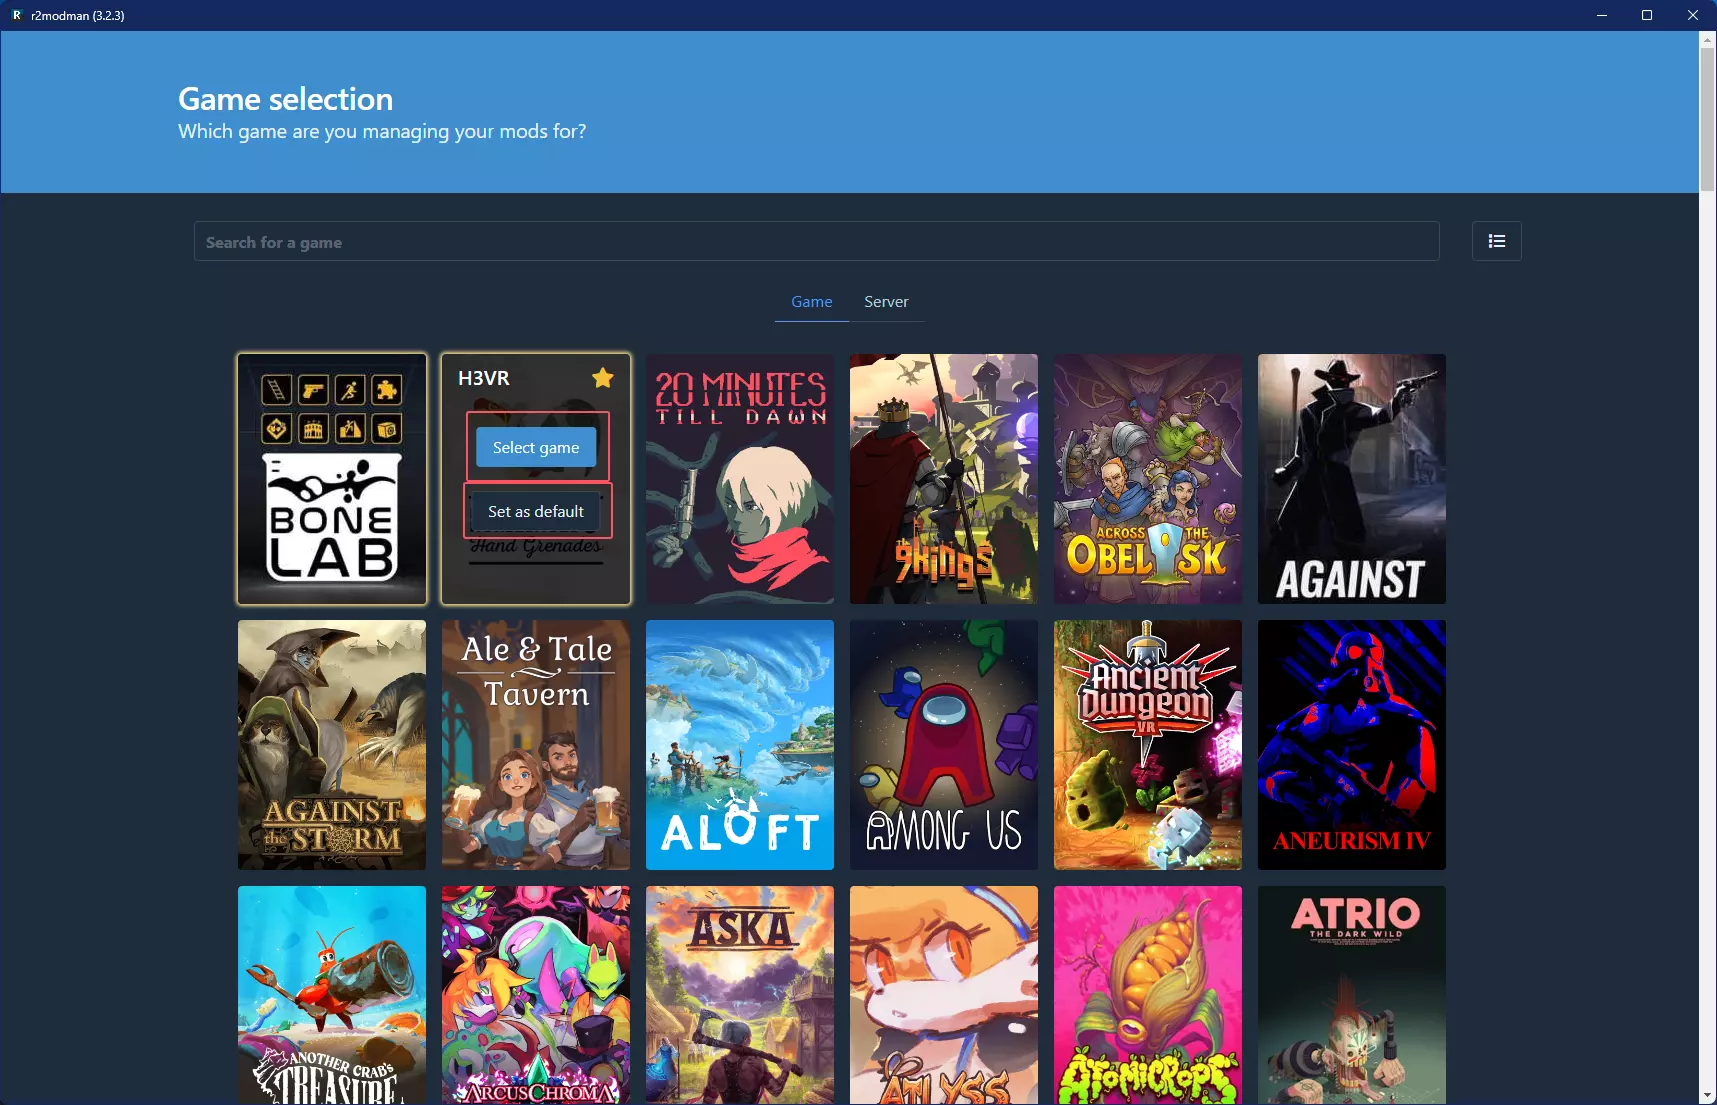This screenshot has width=1717, height=1105.
Task: Open the Aneurism IV game cover
Action: [x=1352, y=745]
